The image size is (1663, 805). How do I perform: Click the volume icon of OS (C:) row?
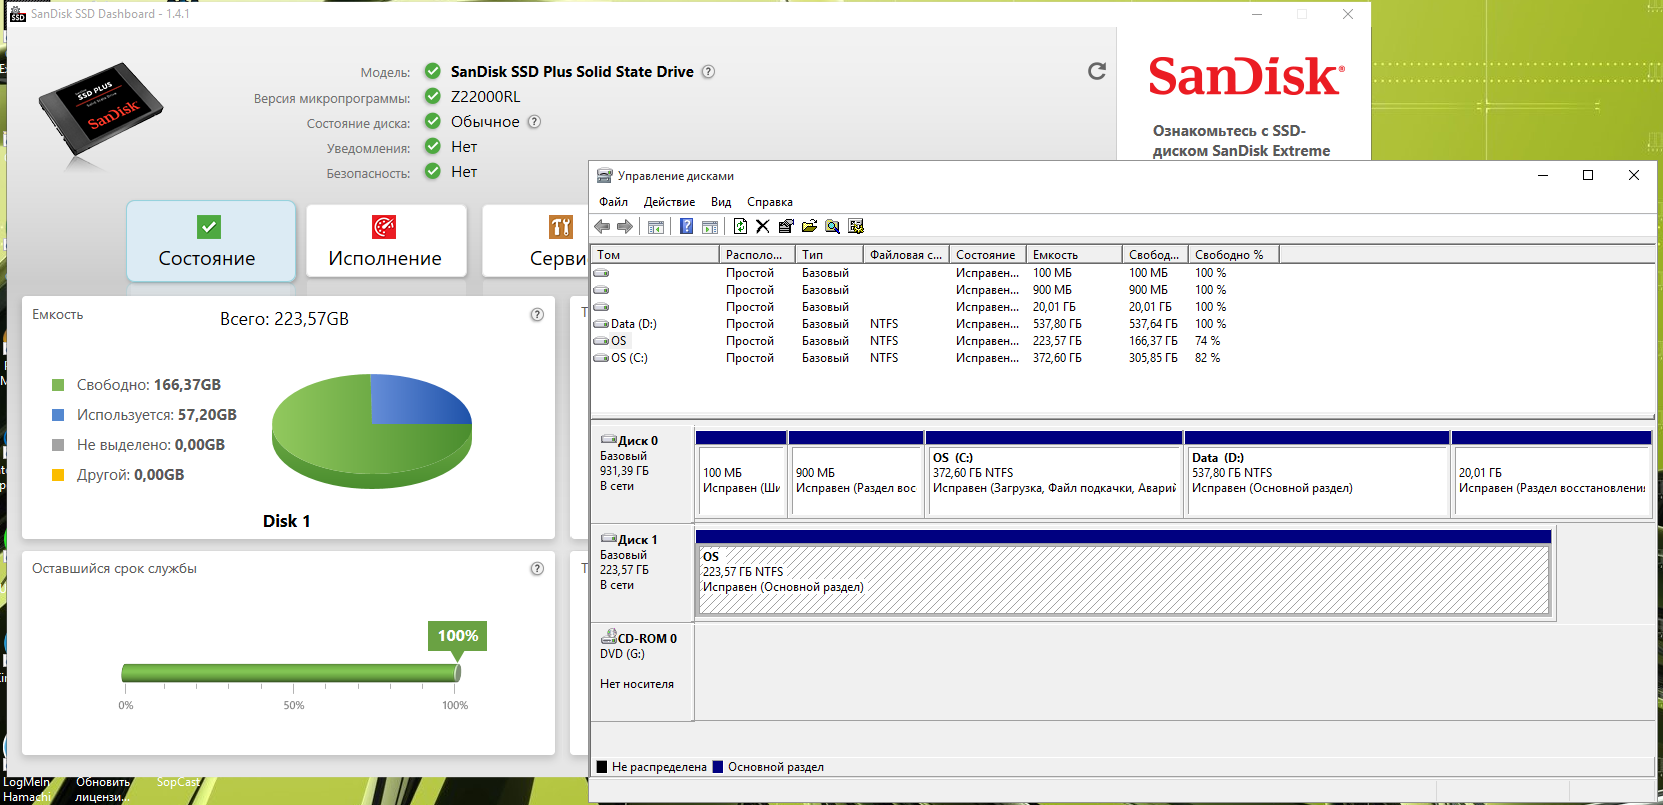[601, 358]
